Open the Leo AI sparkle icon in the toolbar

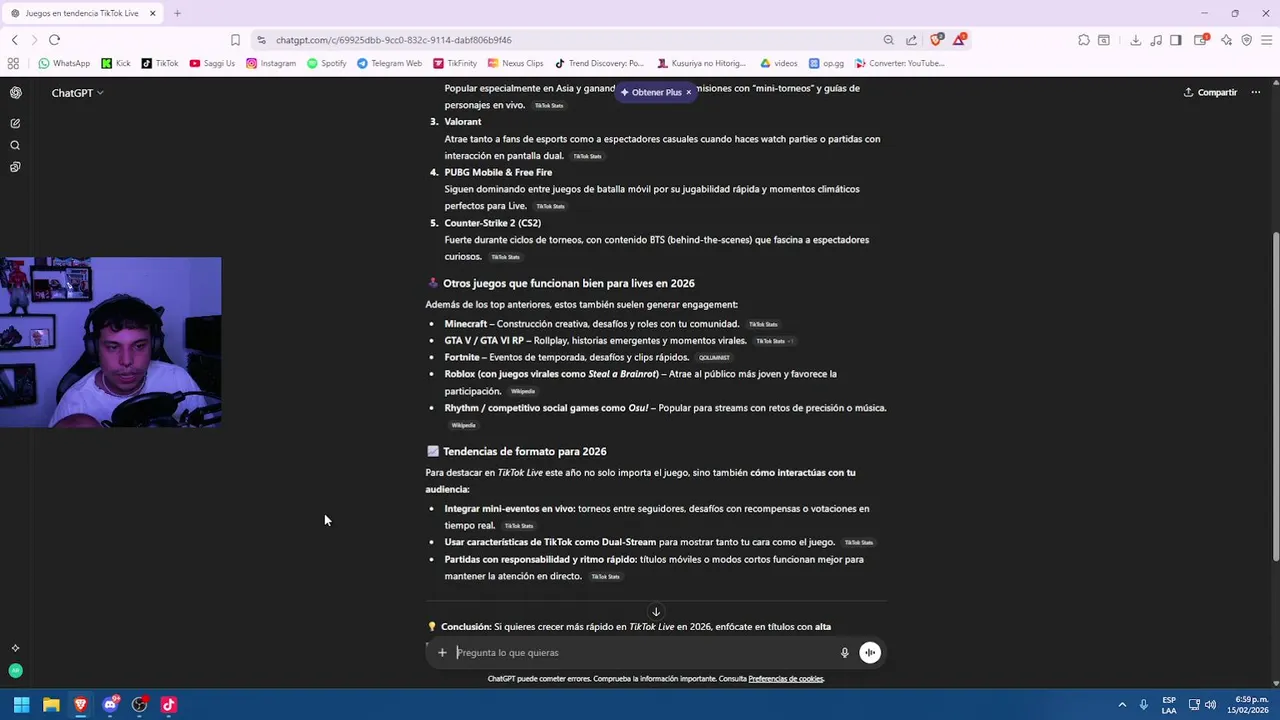click(1226, 40)
